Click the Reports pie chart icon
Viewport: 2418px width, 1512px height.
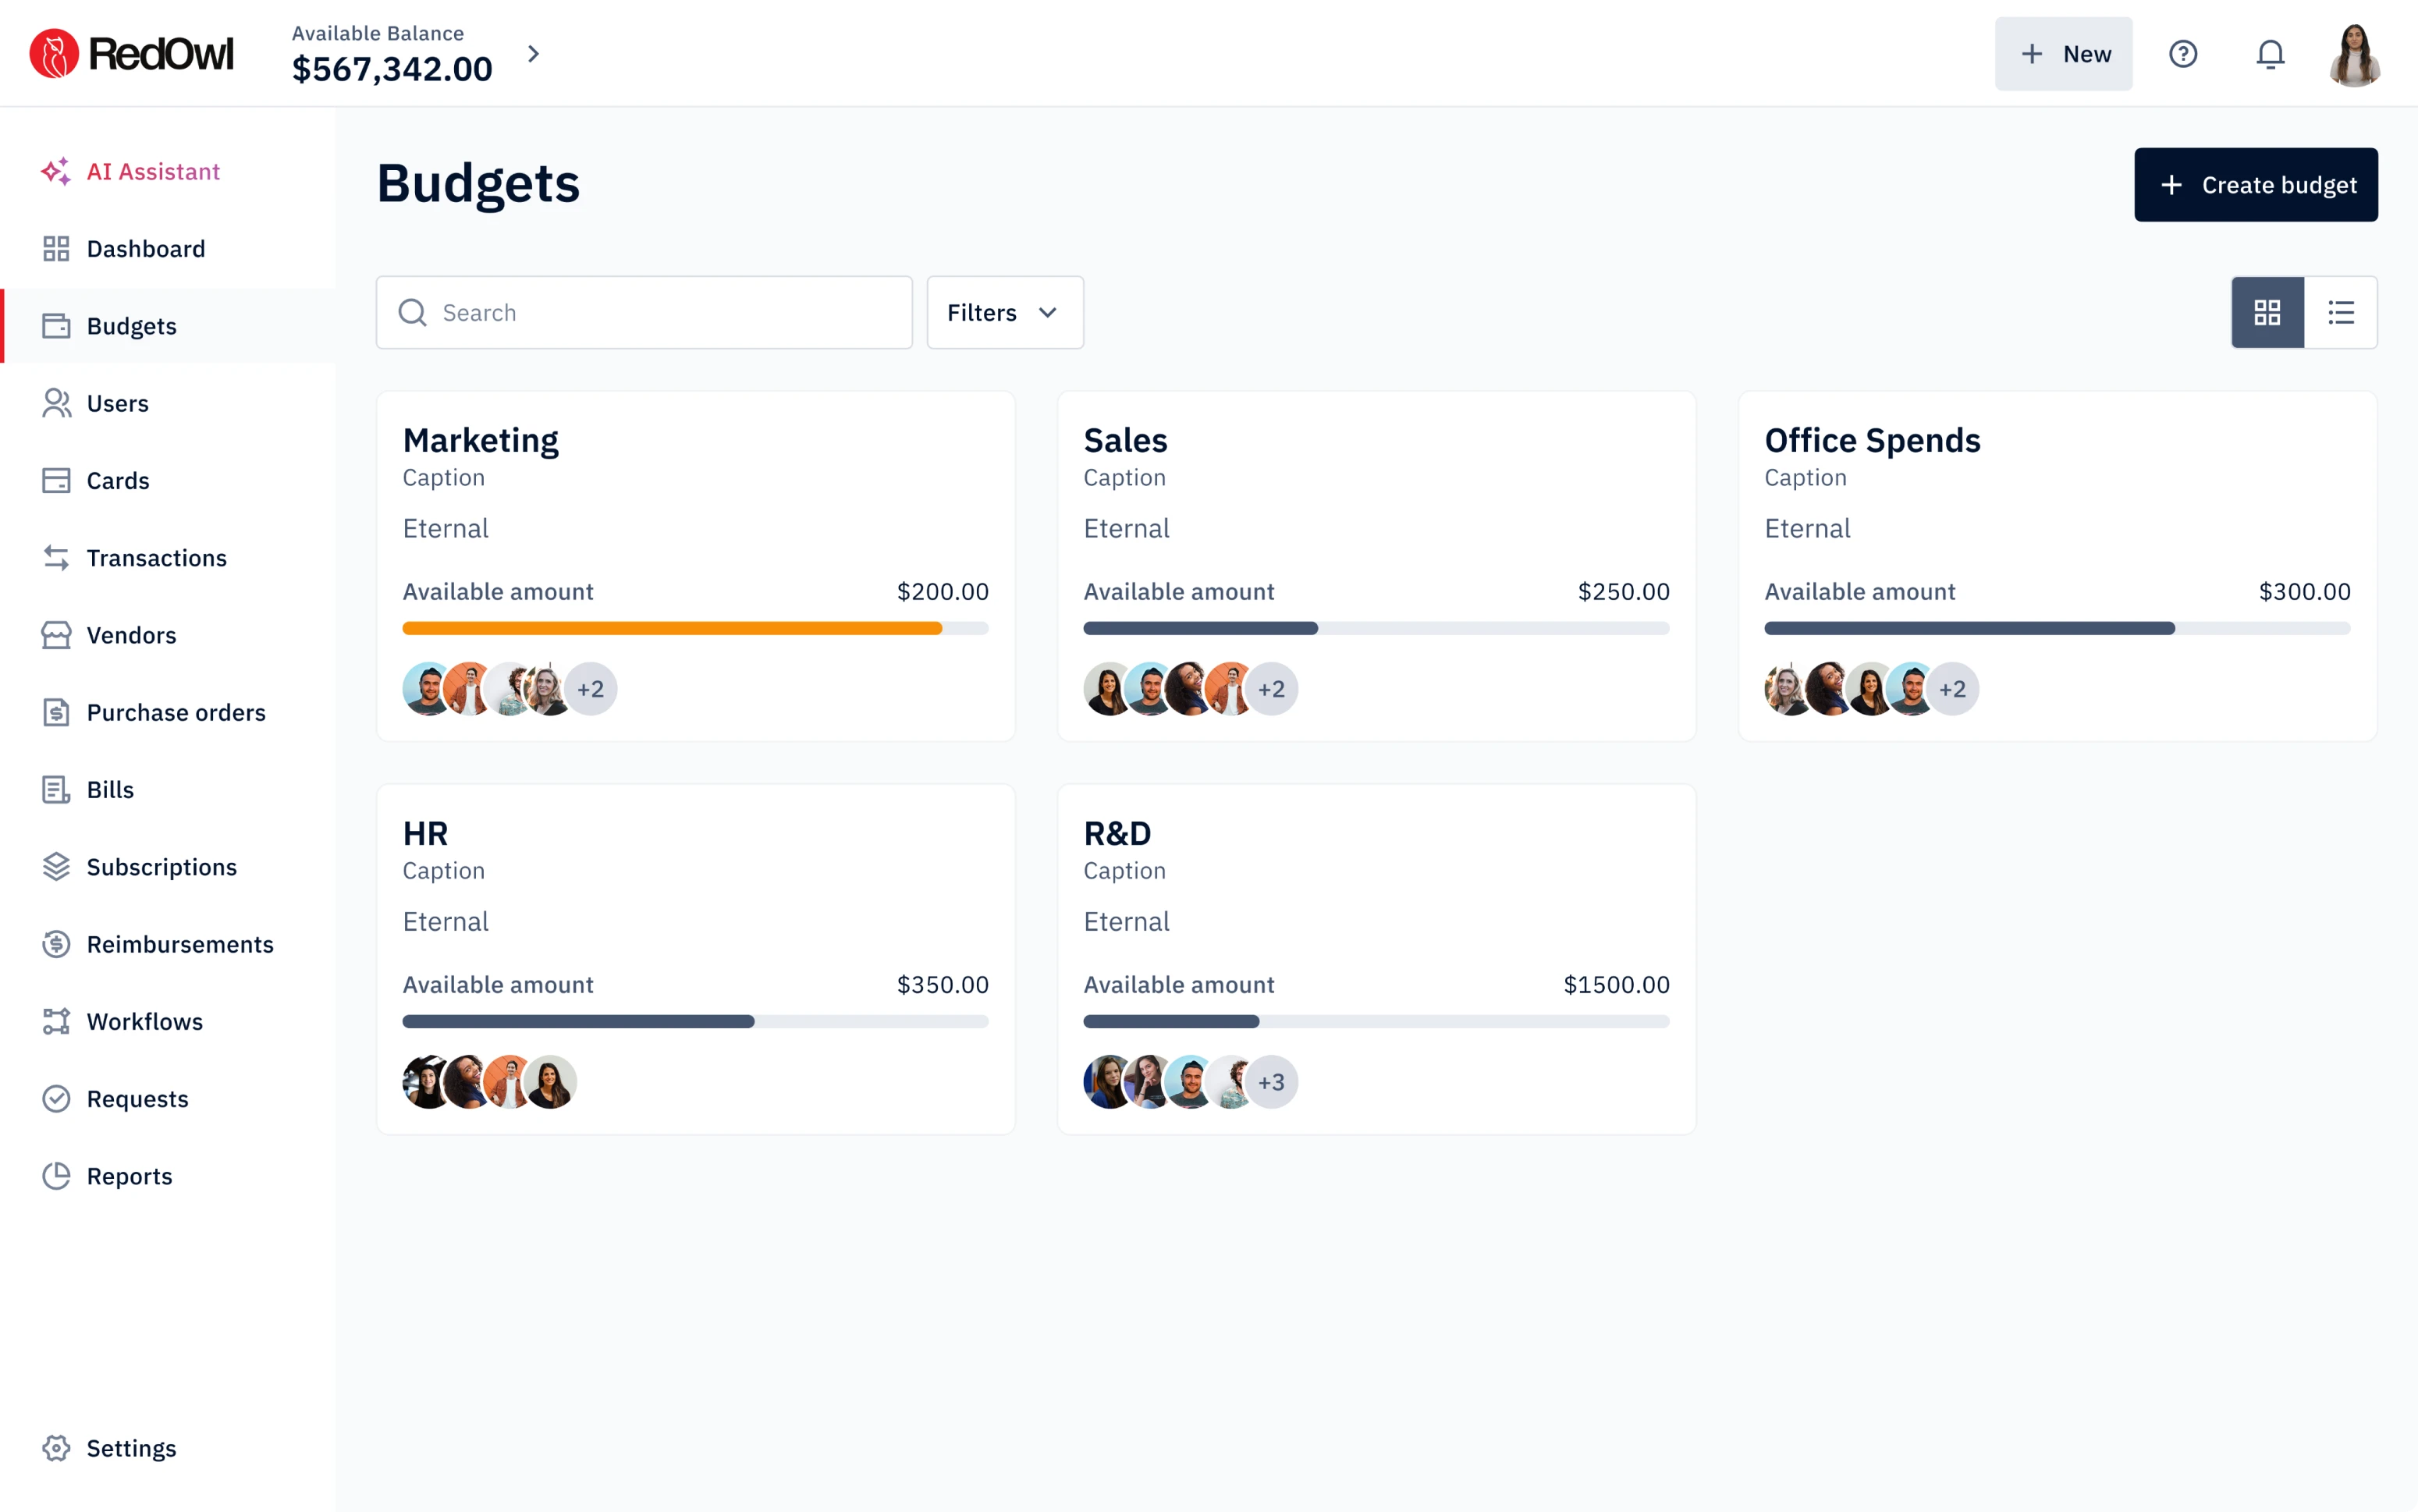click(x=56, y=1176)
